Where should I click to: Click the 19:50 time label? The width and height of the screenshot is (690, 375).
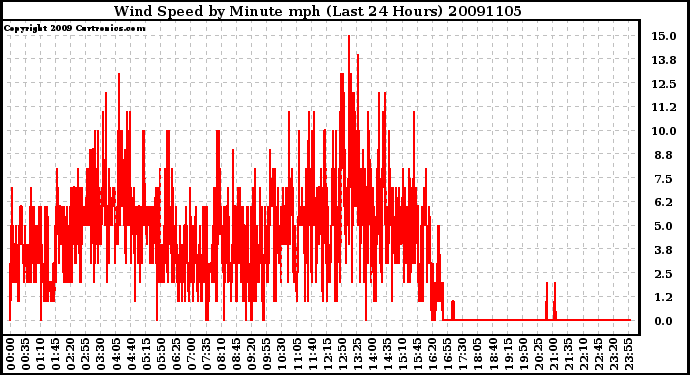[522, 354]
